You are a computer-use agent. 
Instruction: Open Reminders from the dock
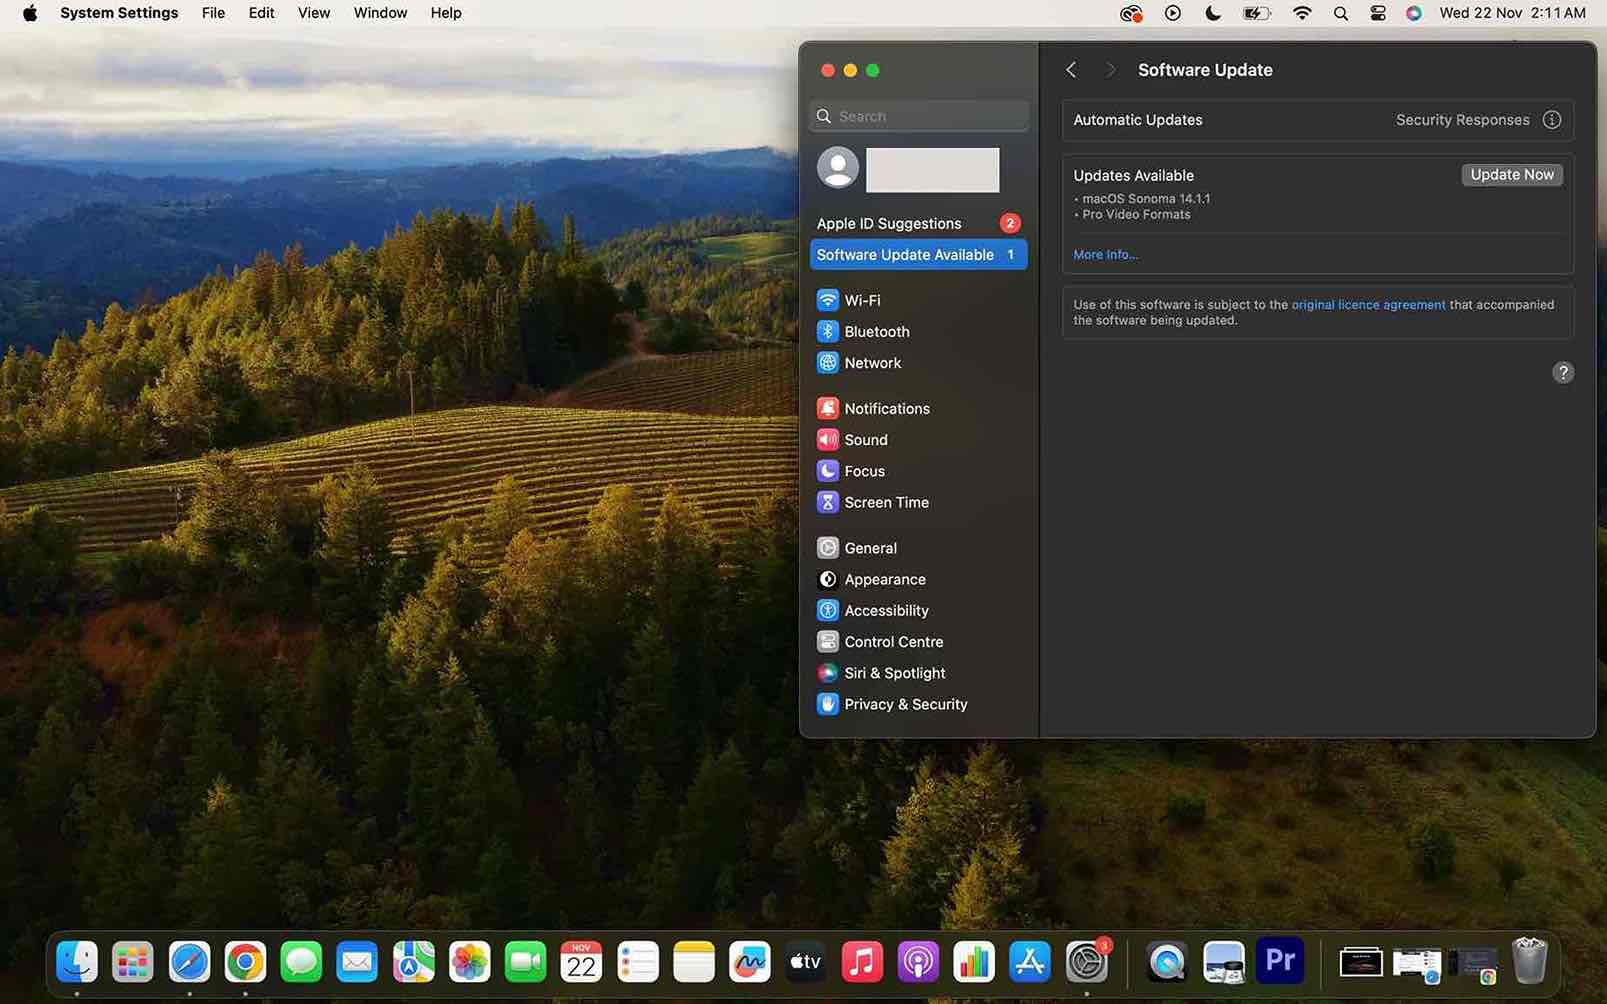[x=637, y=963]
